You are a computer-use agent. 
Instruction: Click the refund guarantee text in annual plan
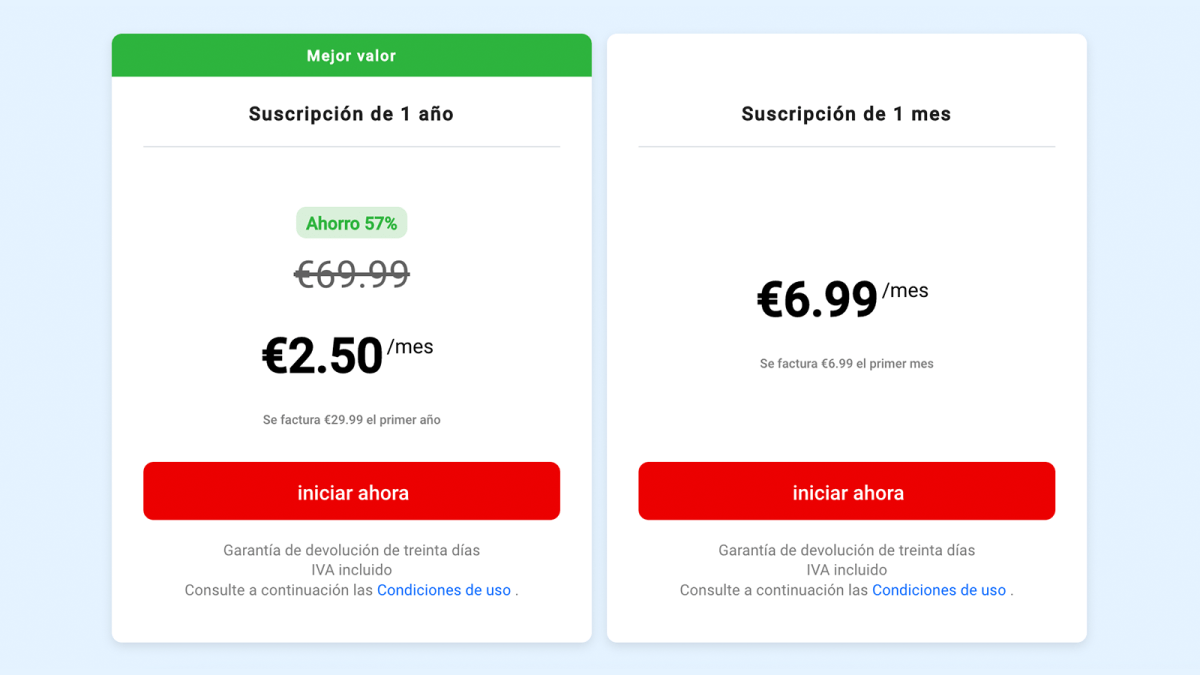click(351, 550)
